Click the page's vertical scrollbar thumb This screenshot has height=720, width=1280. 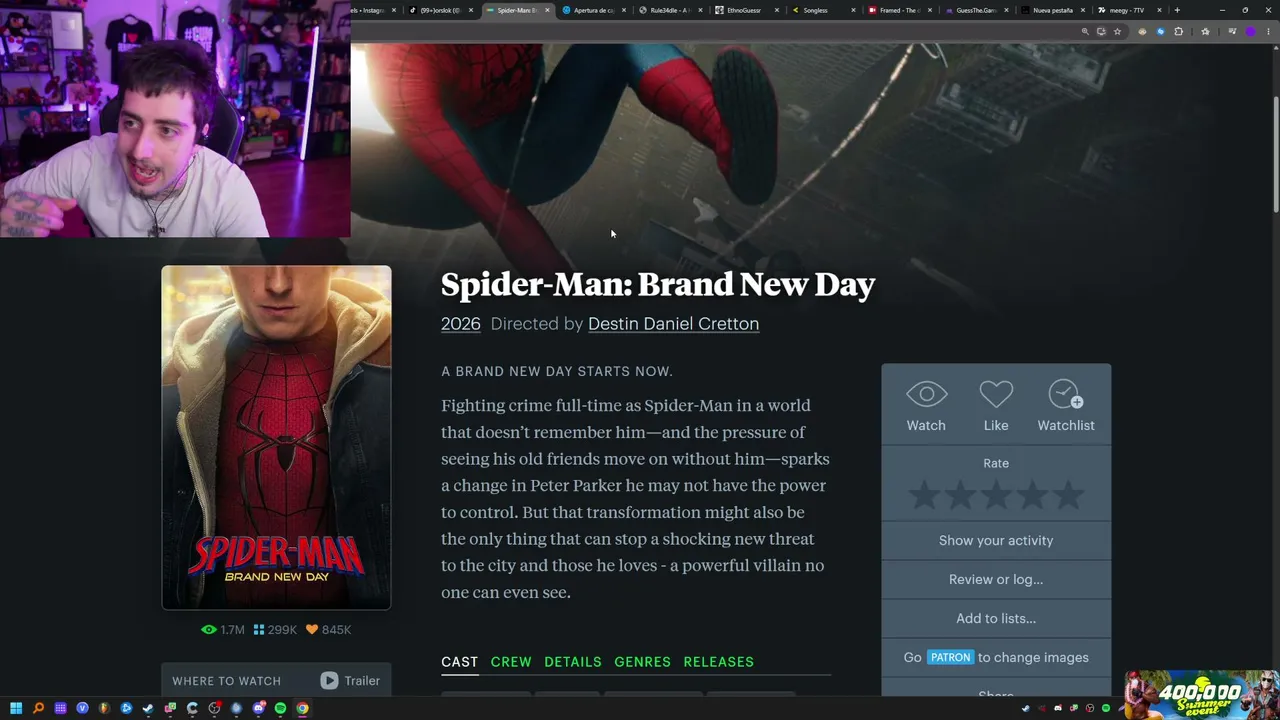1275,155
